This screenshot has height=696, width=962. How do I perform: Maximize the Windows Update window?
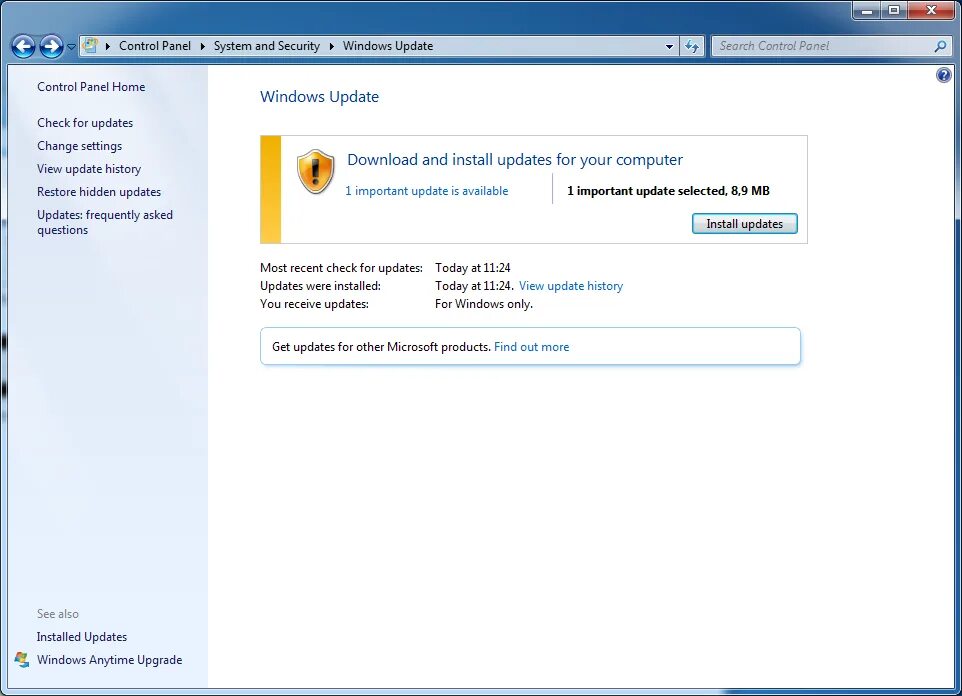[x=895, y=10]
